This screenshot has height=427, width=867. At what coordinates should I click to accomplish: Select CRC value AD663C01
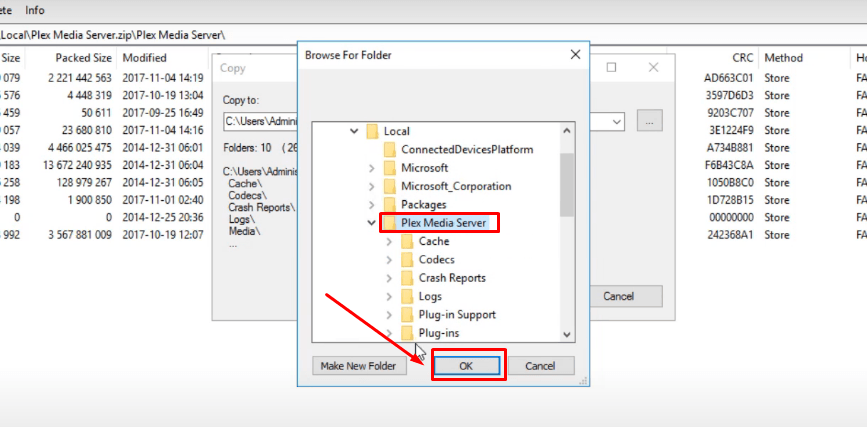[x=729, y=78]
